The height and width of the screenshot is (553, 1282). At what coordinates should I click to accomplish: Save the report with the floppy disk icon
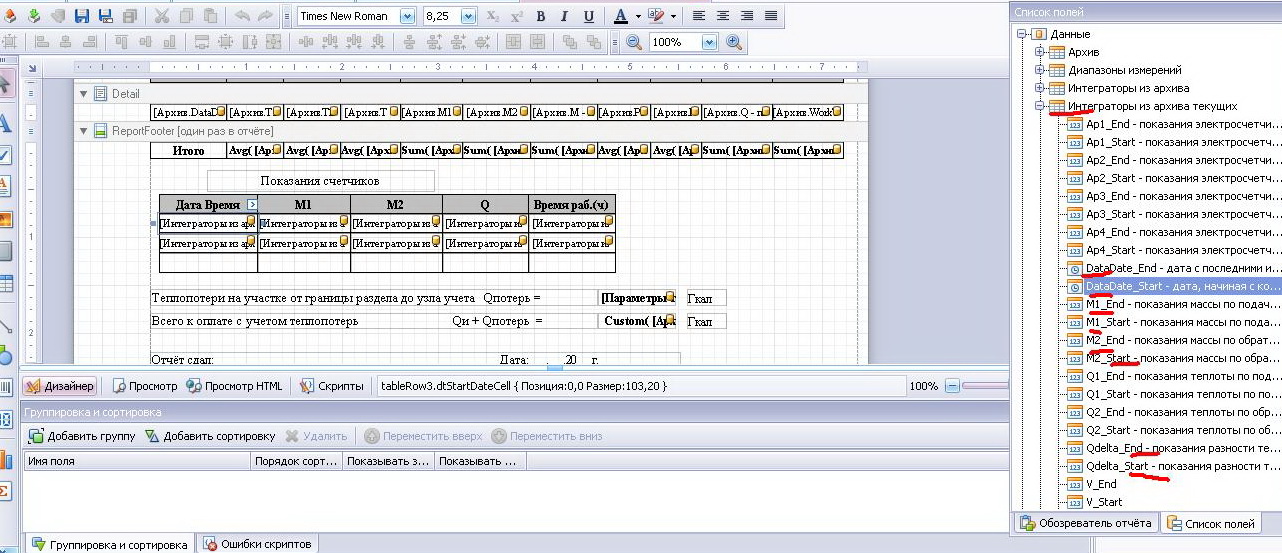pyautogui.click(x=82, y=16)
